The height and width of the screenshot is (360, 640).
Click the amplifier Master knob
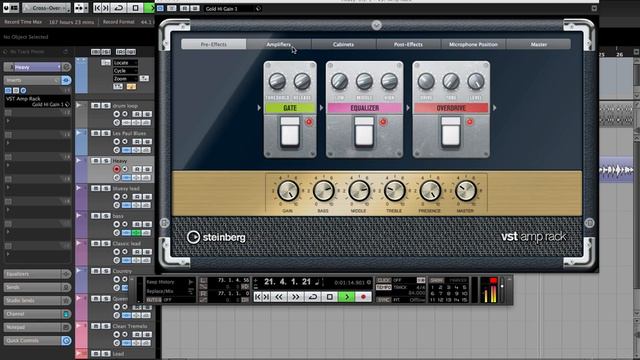click(465, 191)
